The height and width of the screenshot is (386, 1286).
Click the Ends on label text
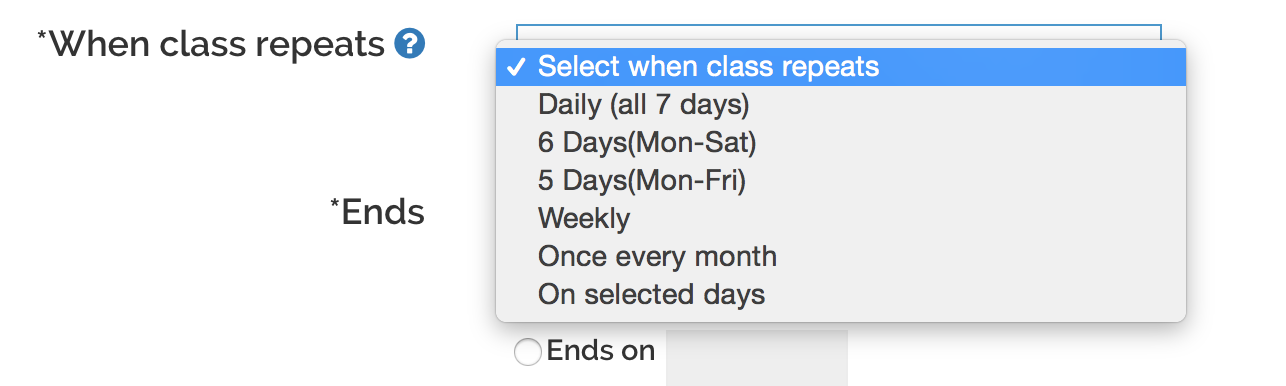(x=601, y=351)
